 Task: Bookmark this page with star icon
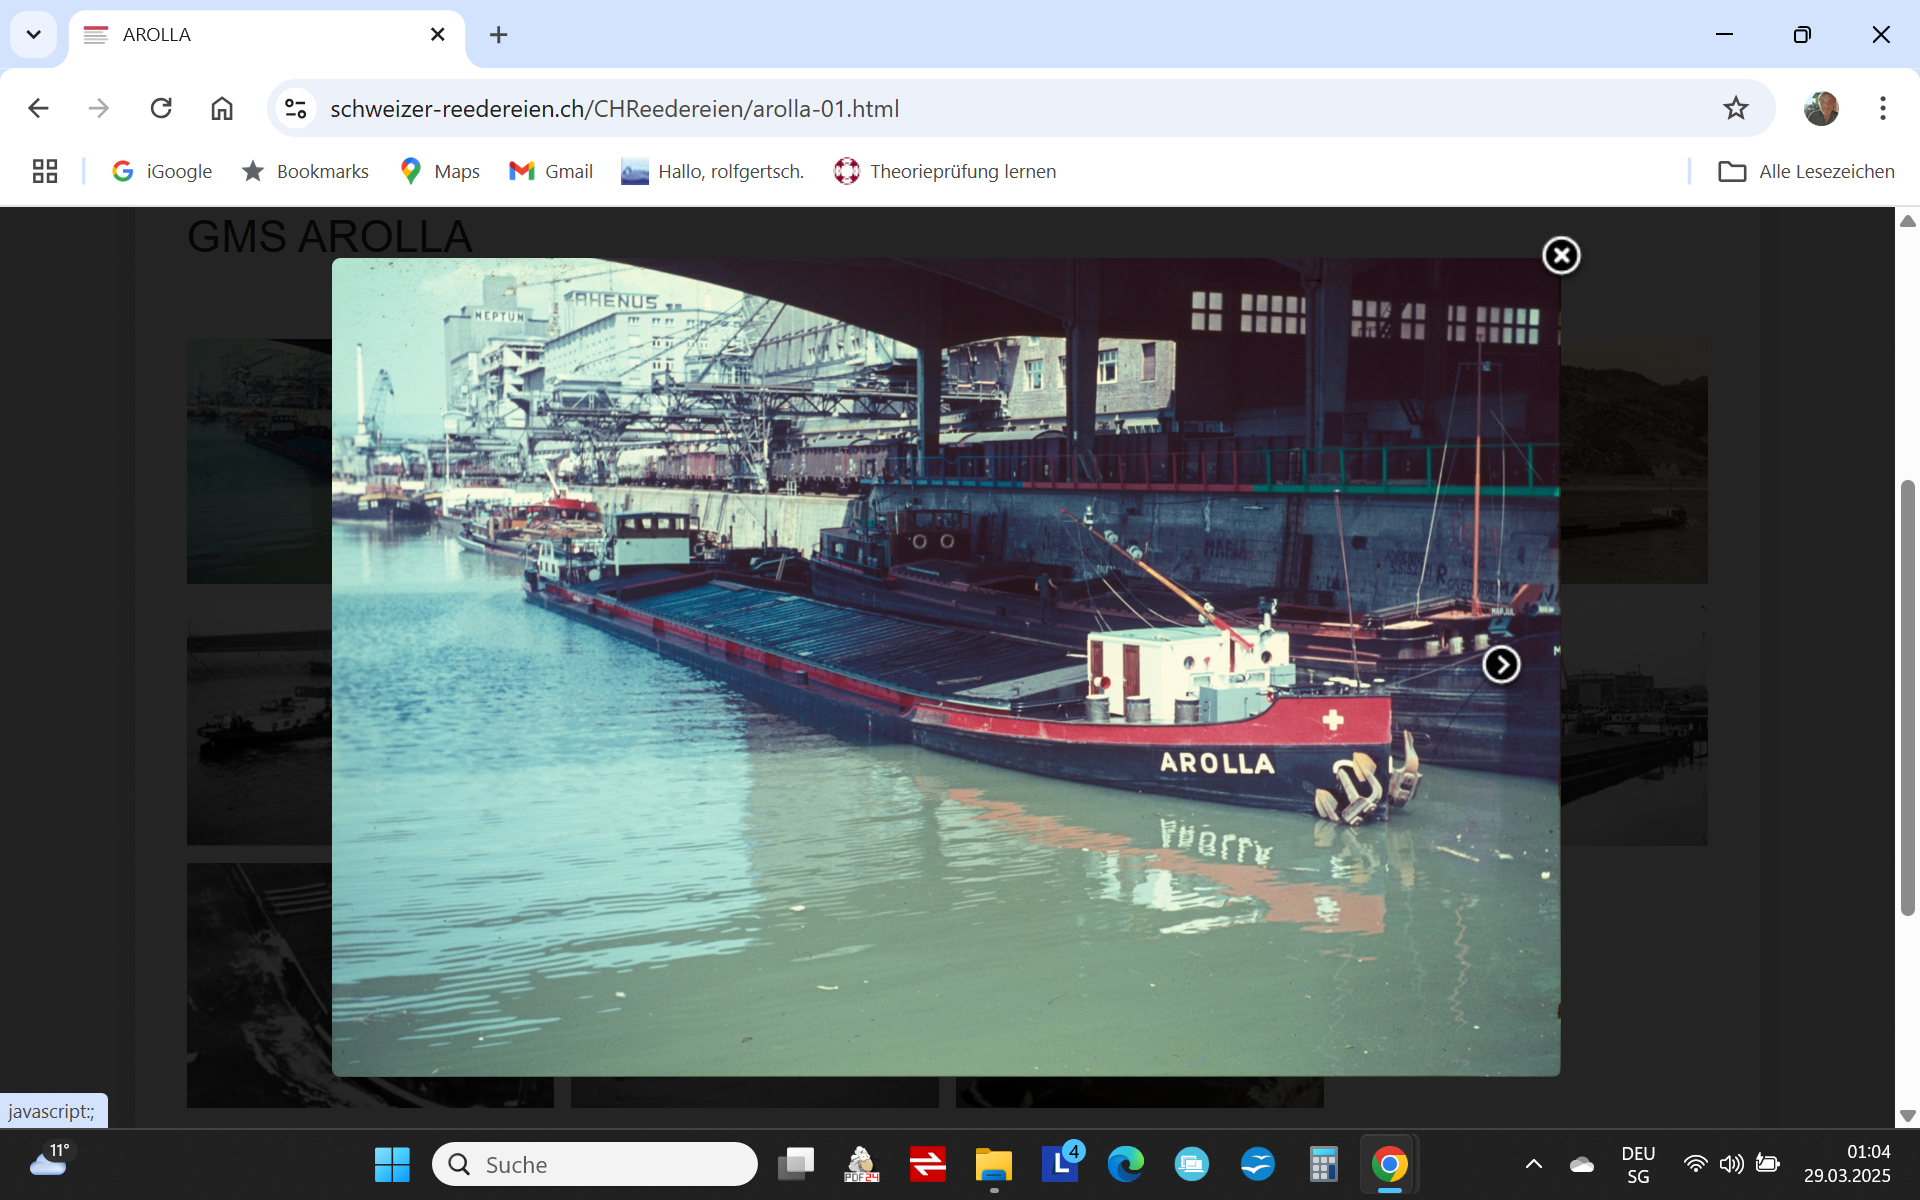tap(1735, 108)
